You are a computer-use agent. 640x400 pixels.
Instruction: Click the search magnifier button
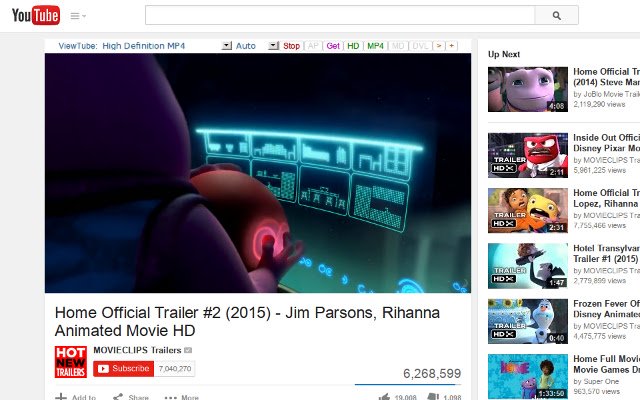[556, 16]
